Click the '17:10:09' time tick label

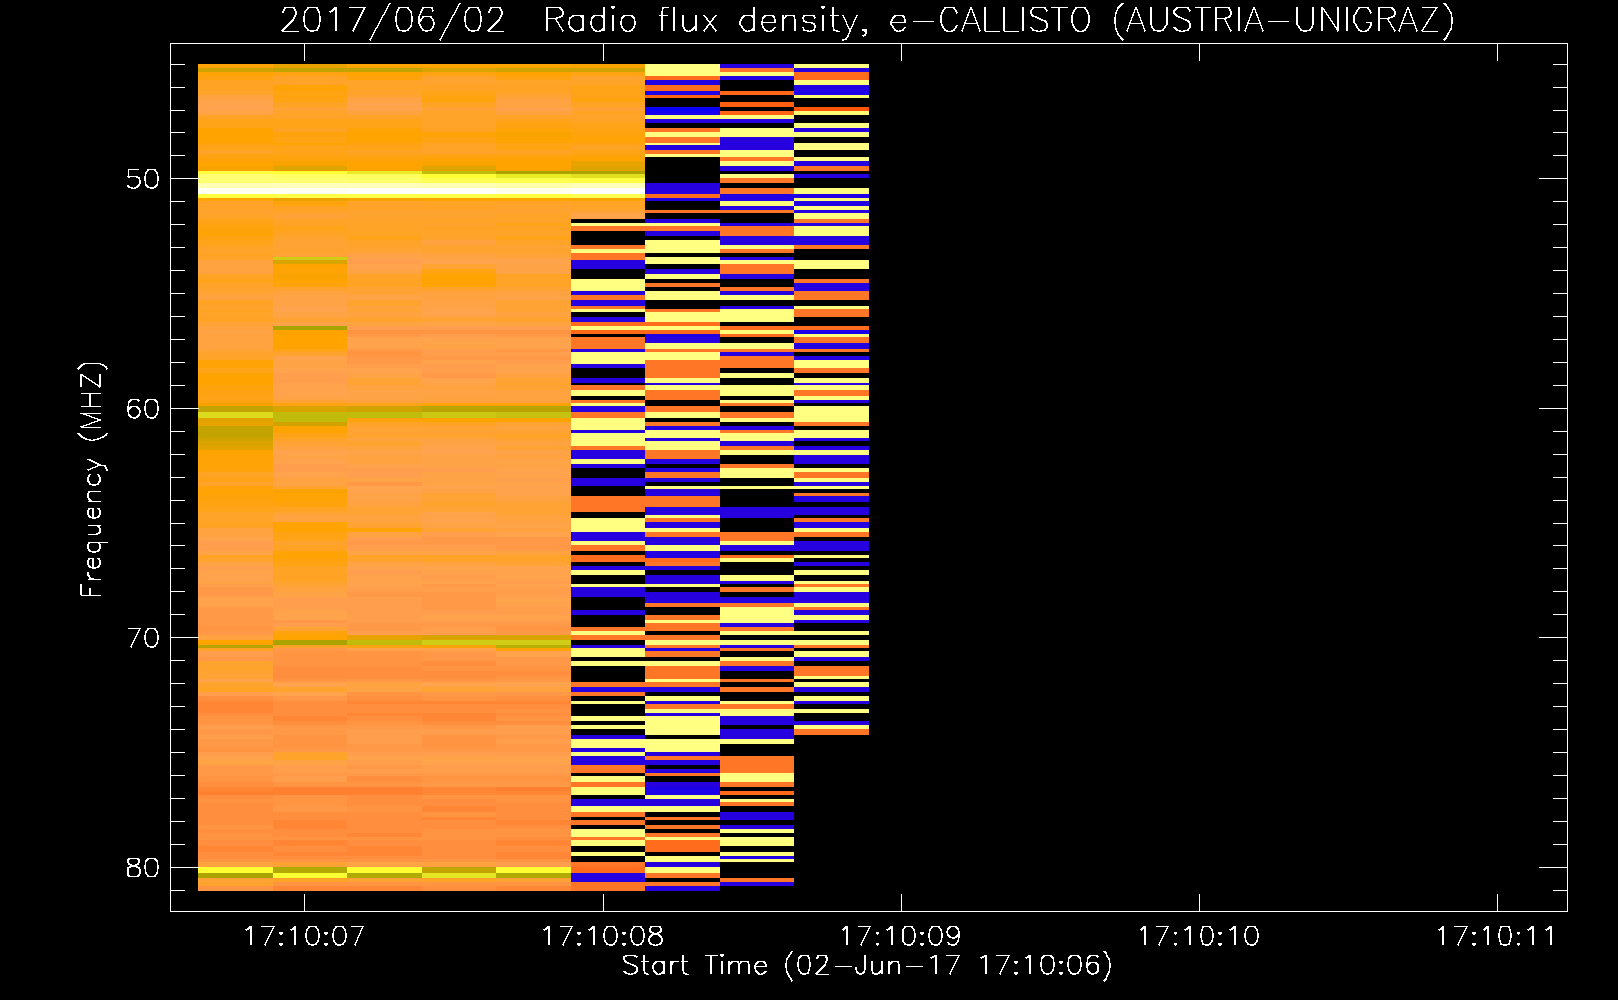[x=901, y=936]
